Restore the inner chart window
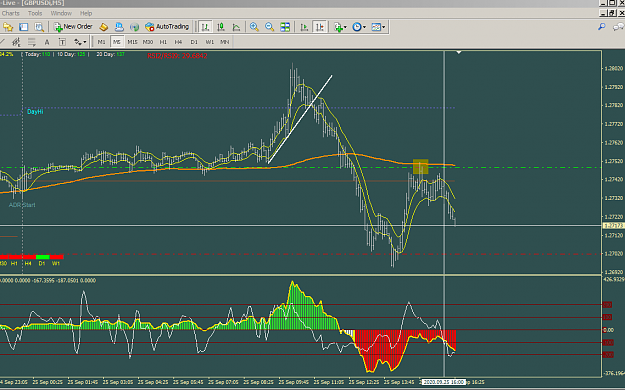Screen dimensions: 625x390 612,13
